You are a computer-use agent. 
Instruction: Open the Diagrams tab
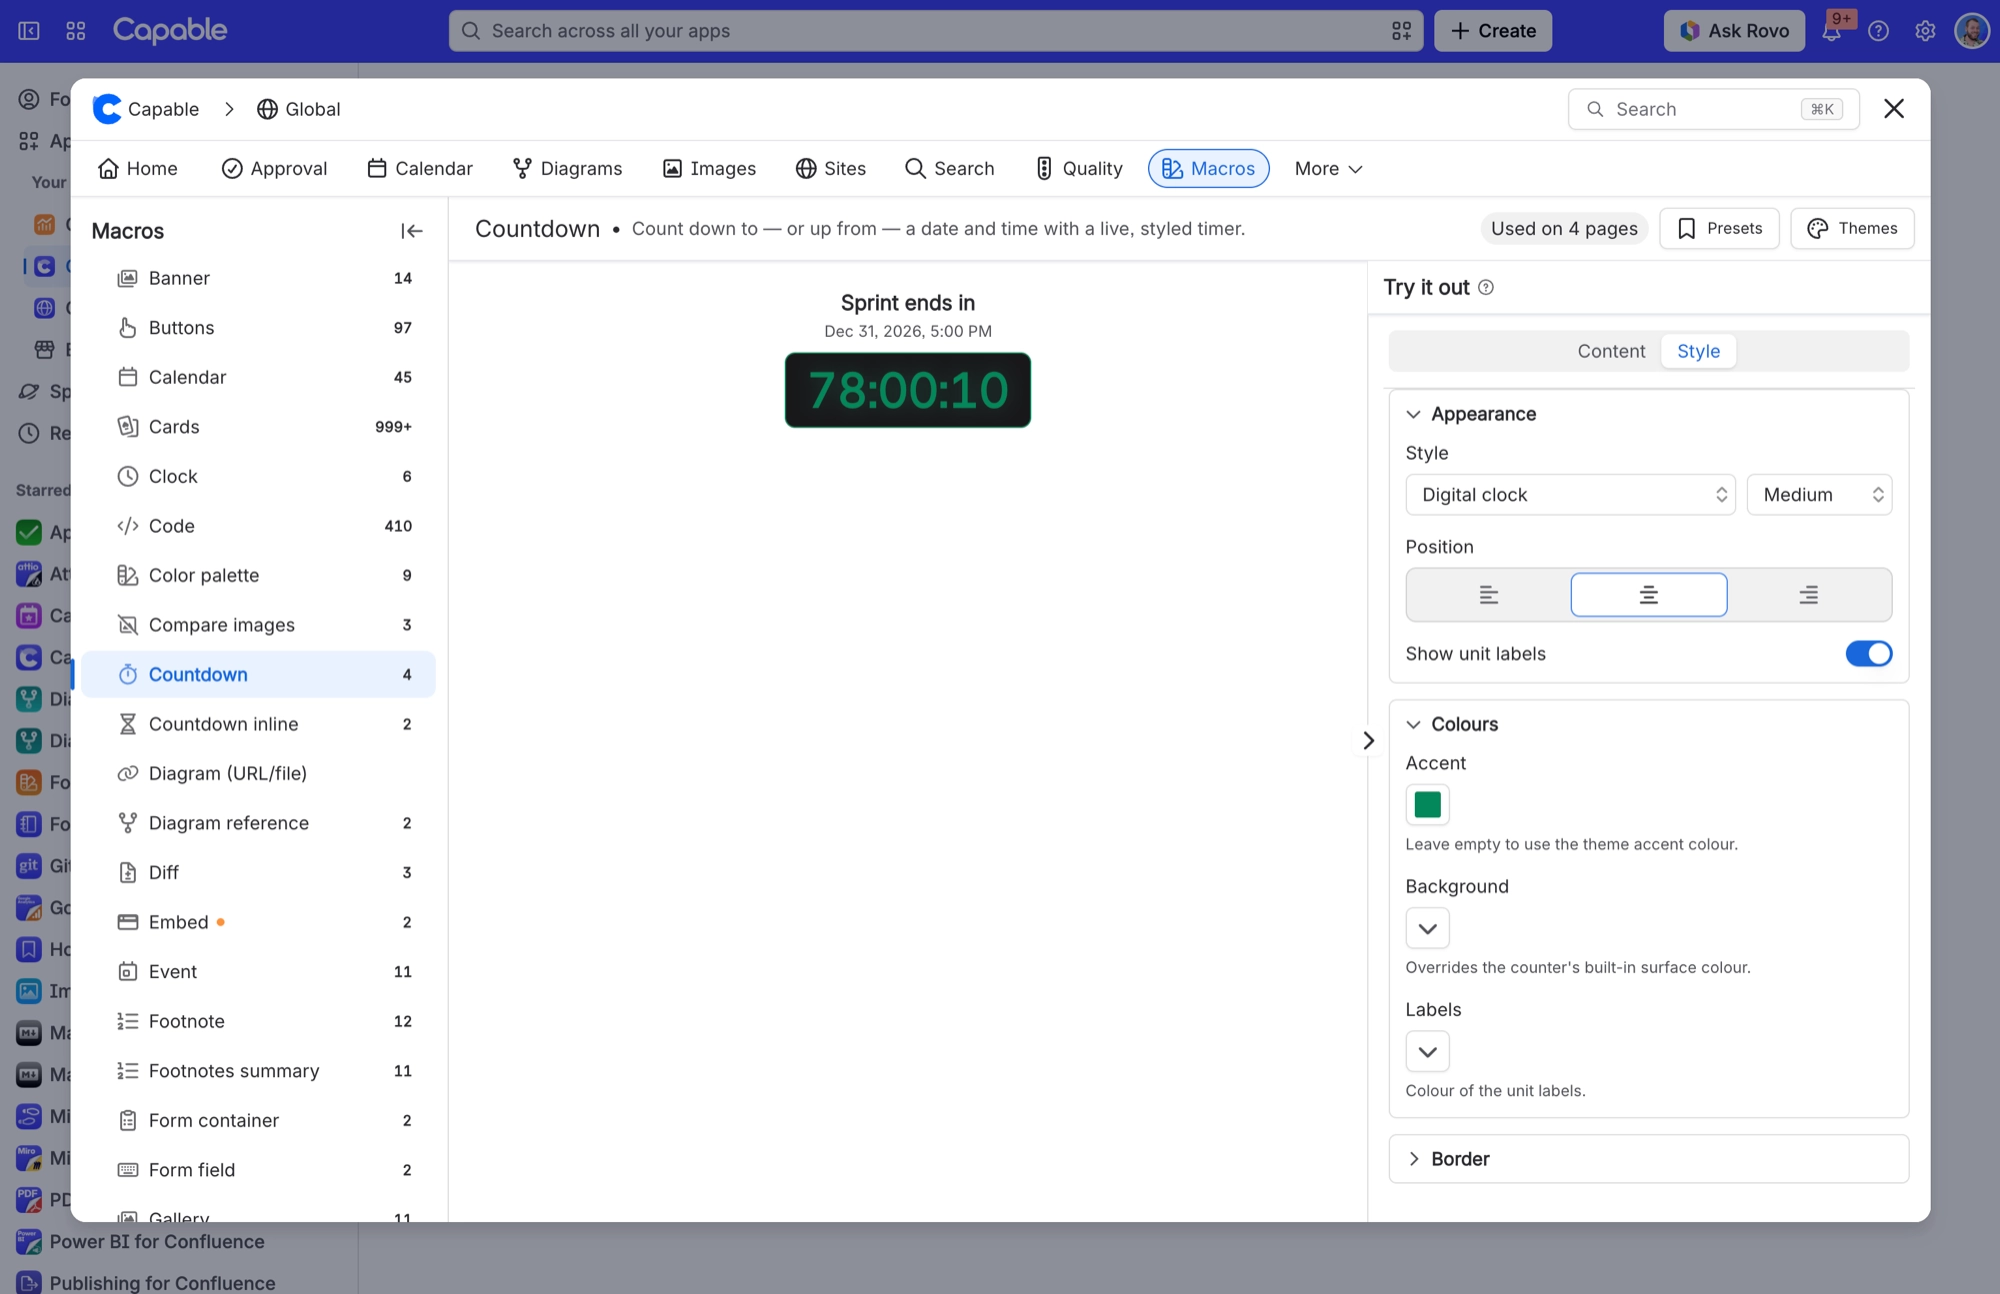coord(567,169)
